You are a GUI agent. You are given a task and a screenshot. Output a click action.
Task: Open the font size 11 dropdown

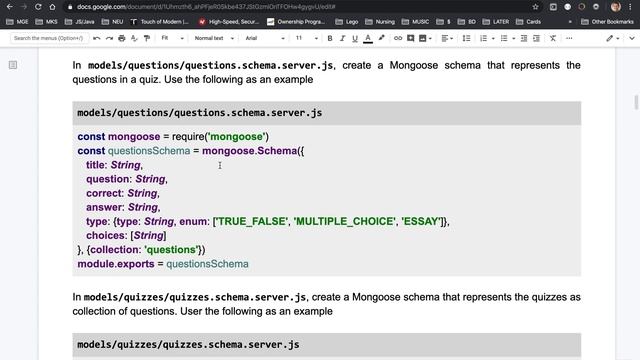[306, 38]
